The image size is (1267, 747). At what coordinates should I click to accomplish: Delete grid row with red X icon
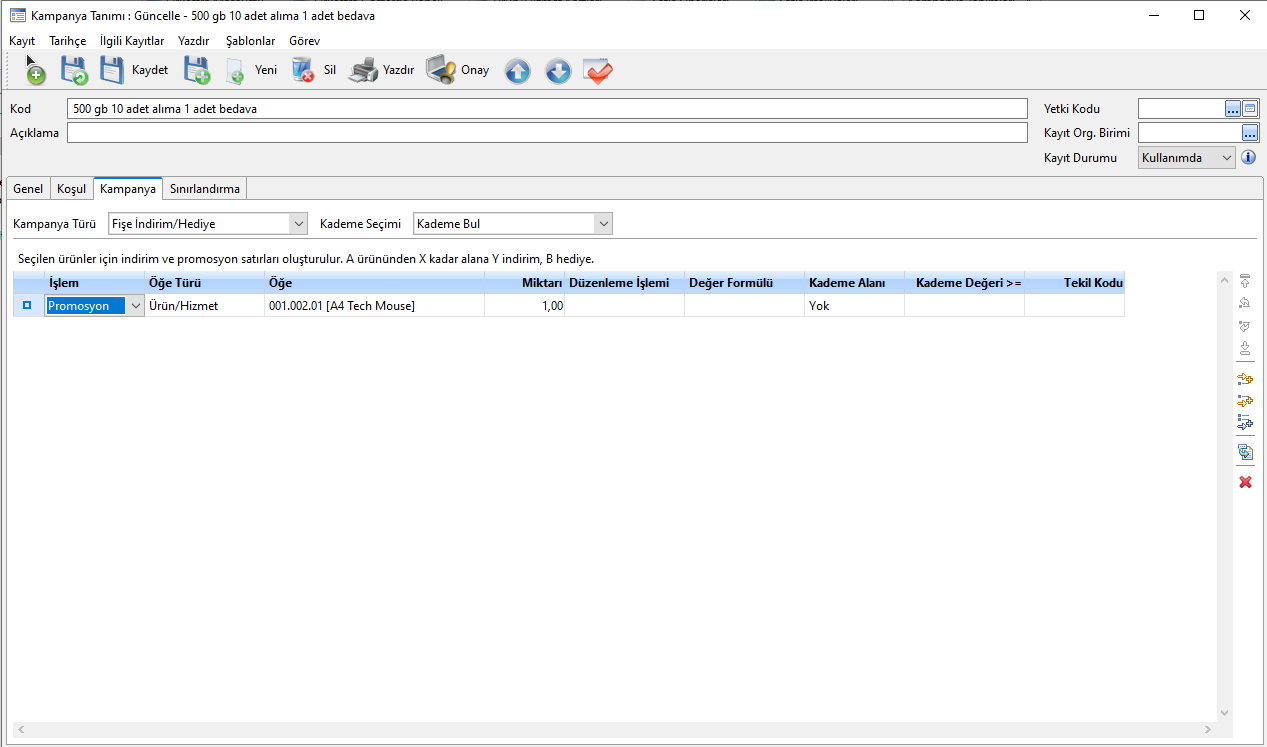[1245, 482]
